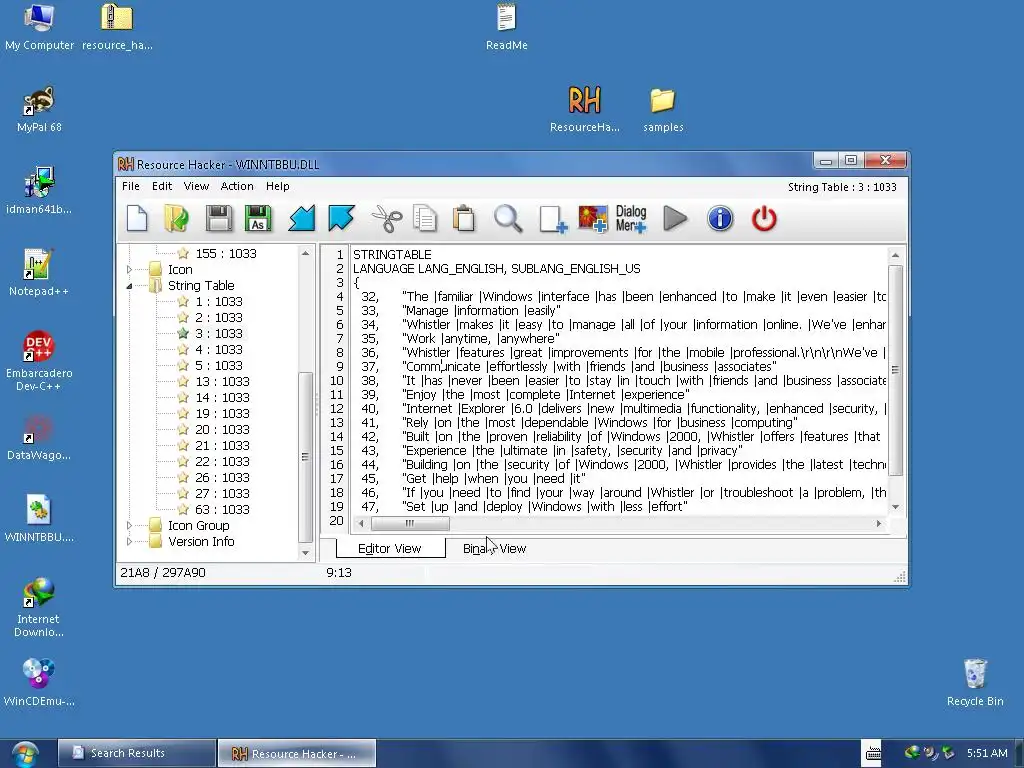This screenshot has width=1024, height=768.
Task: Select string table 19 : 1033
Action: 222,413
